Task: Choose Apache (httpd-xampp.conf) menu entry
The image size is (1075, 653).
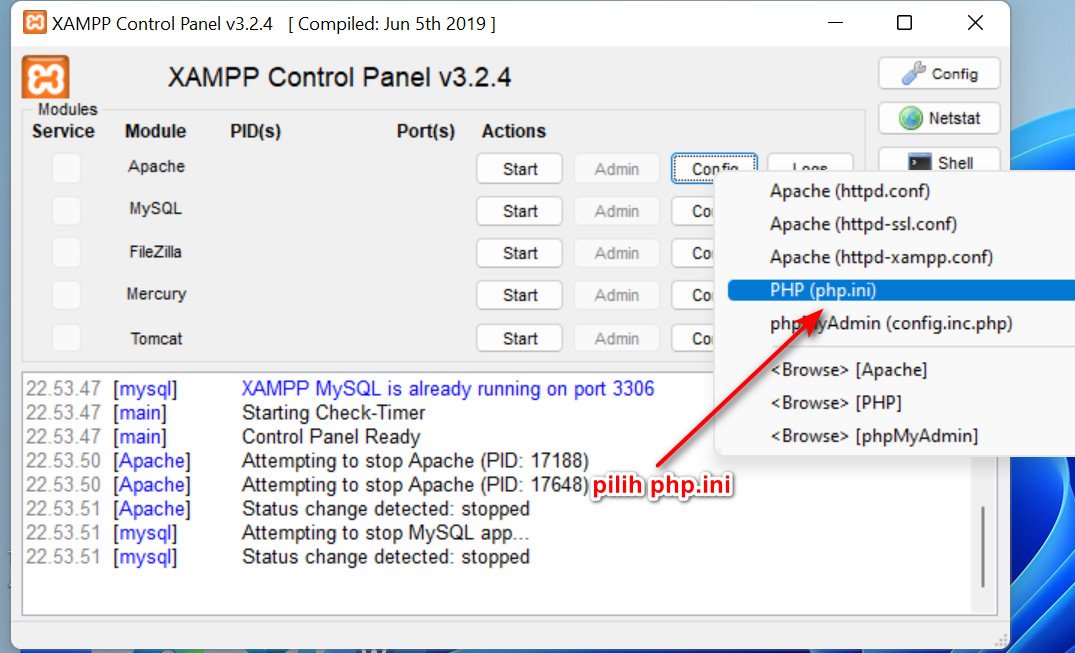Action: pos(881,257)
